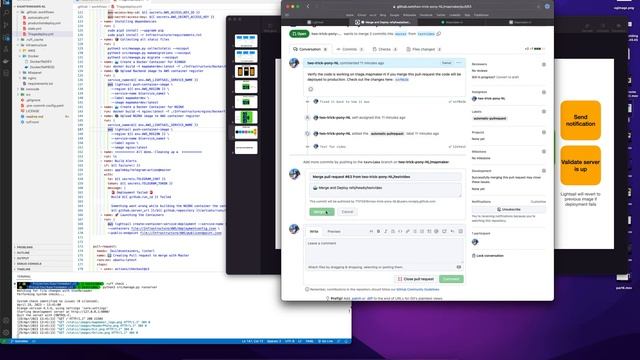Select the green slide thumbnail in dark window

[x=246, y=118]
